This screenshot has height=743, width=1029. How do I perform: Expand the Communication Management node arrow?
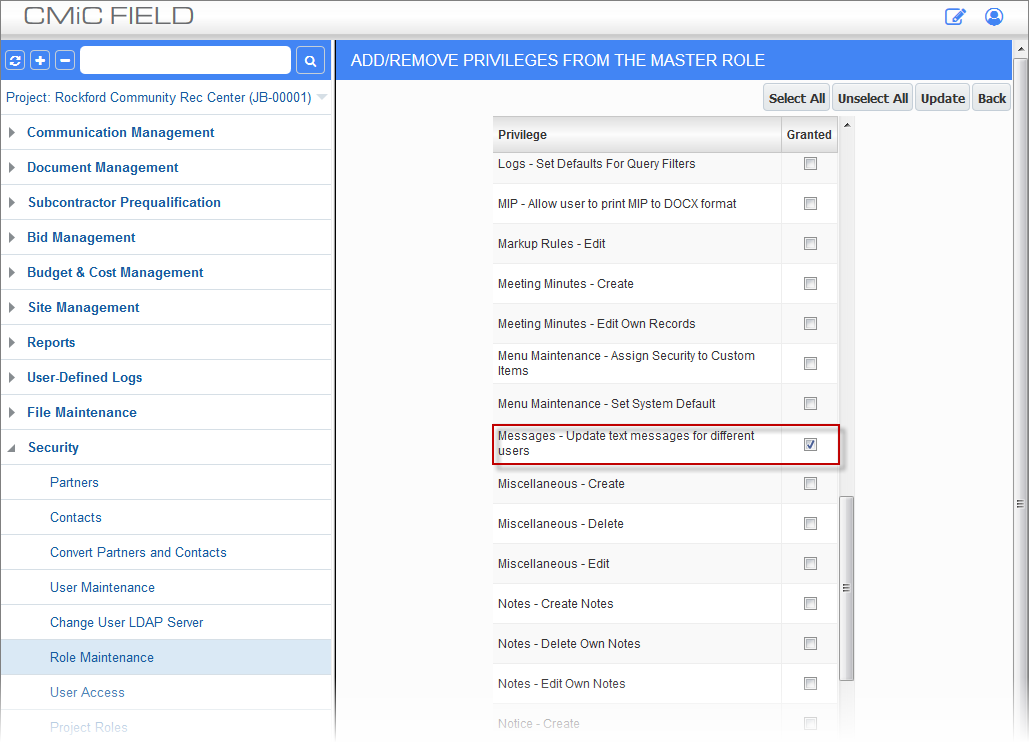click(x=12, y=133)
